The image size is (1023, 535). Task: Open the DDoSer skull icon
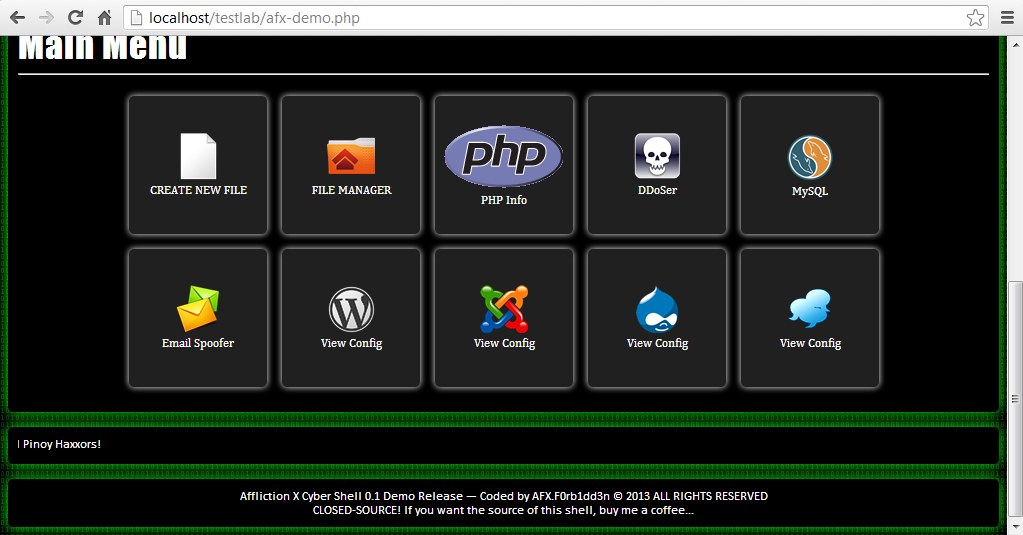point(657,156)
